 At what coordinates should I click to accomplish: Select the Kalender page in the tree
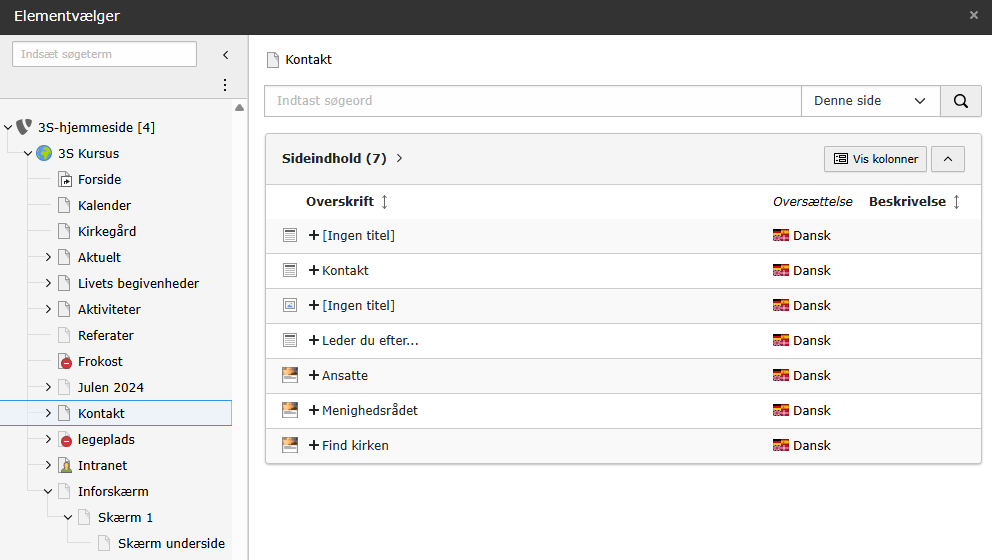pyautogui.click(x=104, y=205)
